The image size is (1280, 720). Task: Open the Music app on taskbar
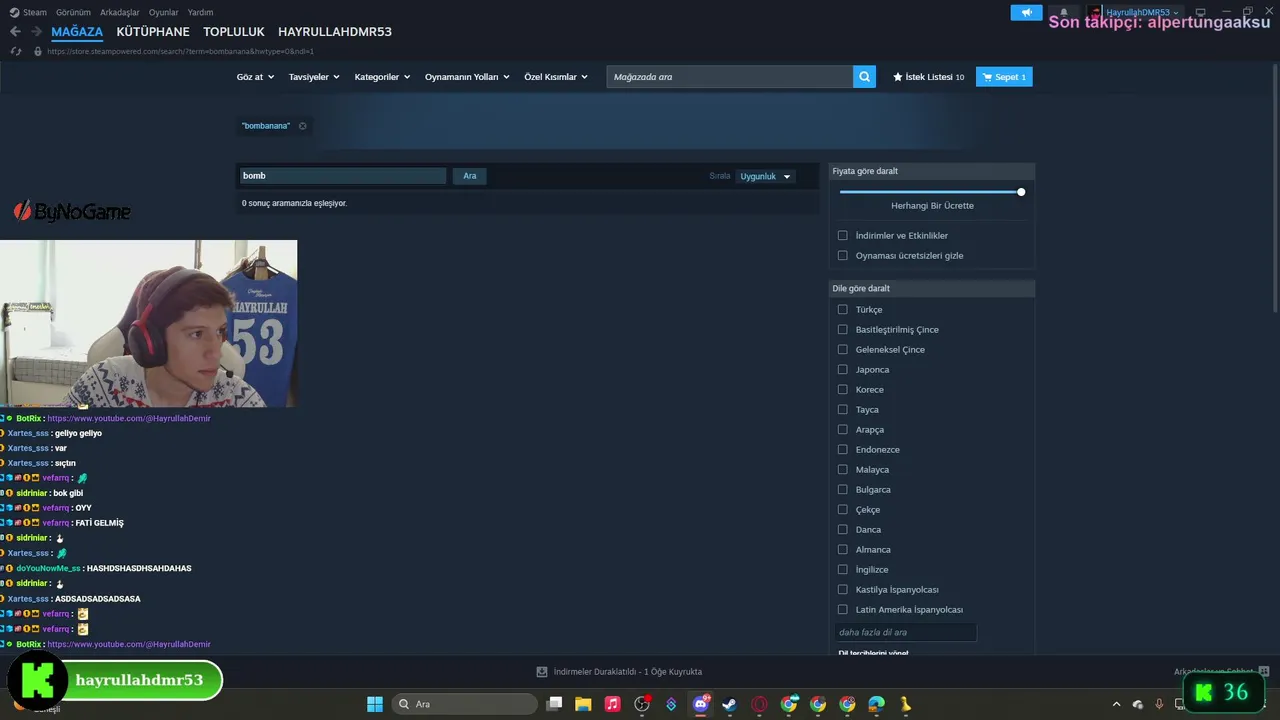(612, 704)
